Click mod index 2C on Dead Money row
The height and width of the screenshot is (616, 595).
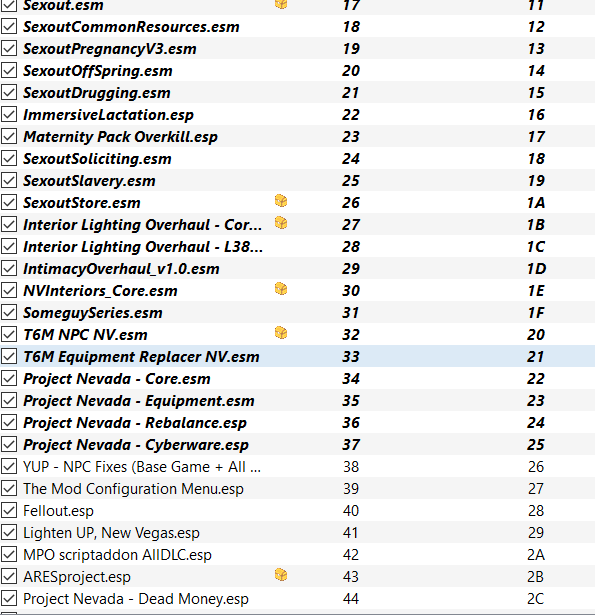pos(536,599)
